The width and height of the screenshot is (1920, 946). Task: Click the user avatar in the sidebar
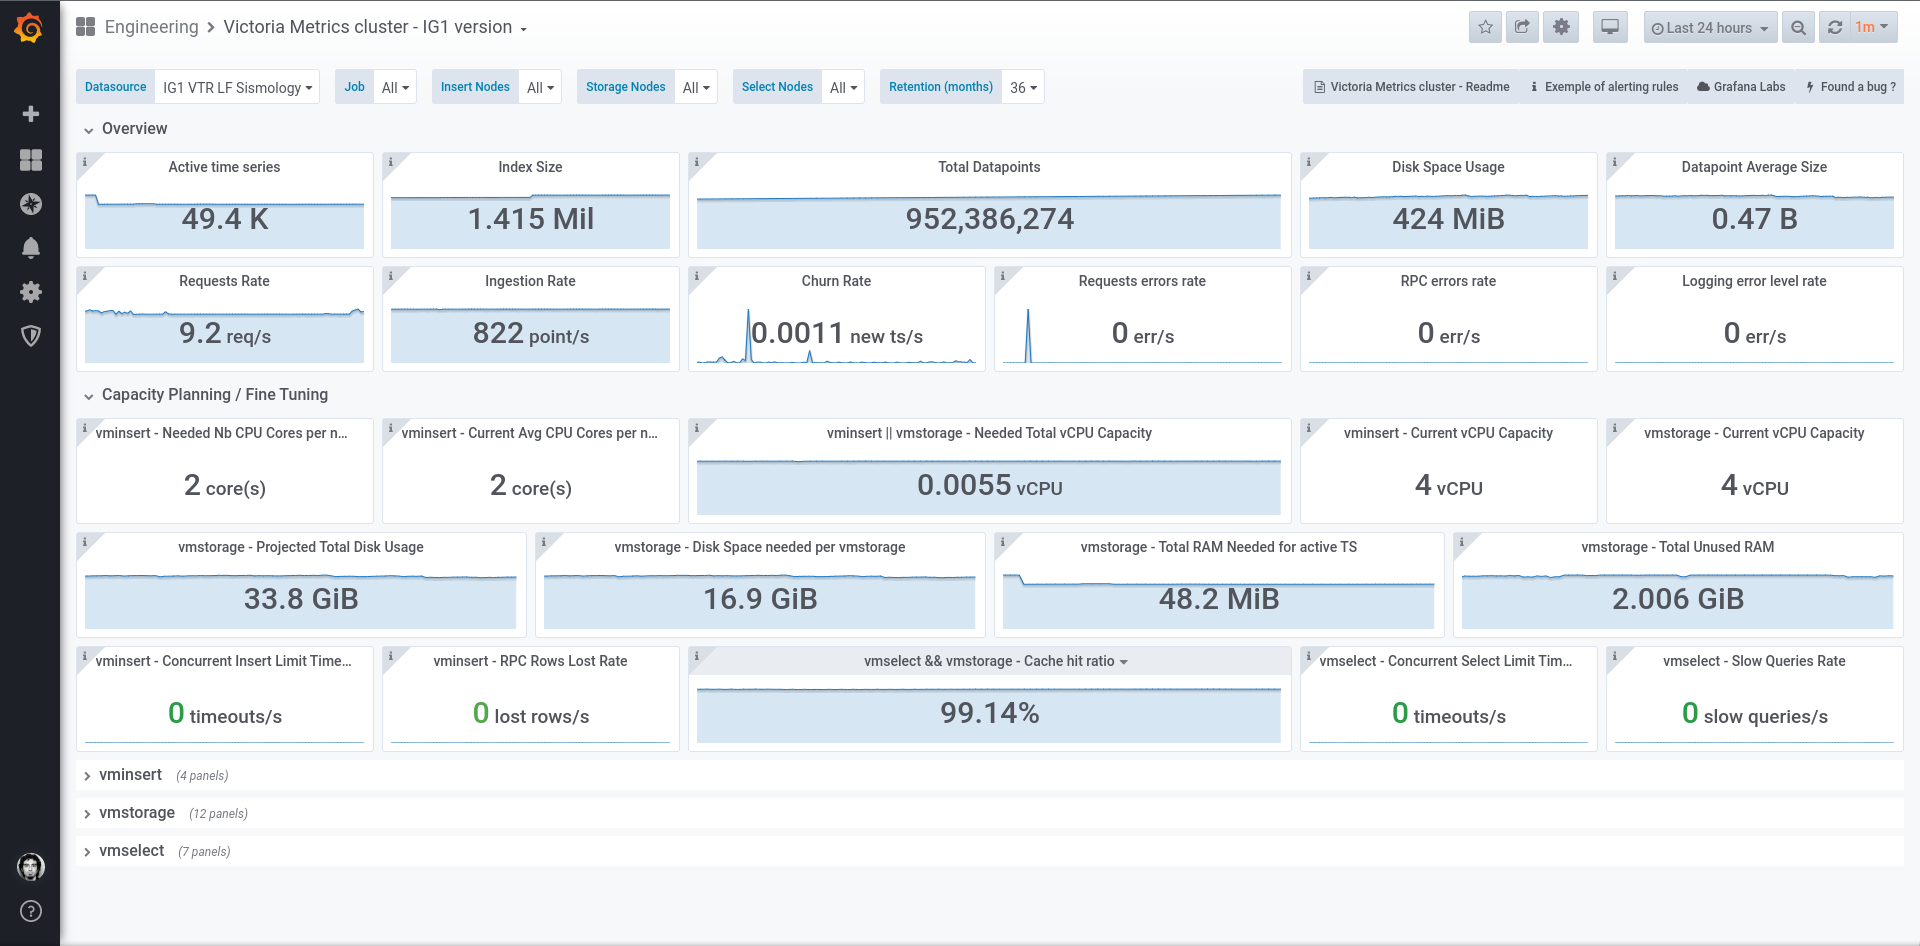[x=31, y=866]
